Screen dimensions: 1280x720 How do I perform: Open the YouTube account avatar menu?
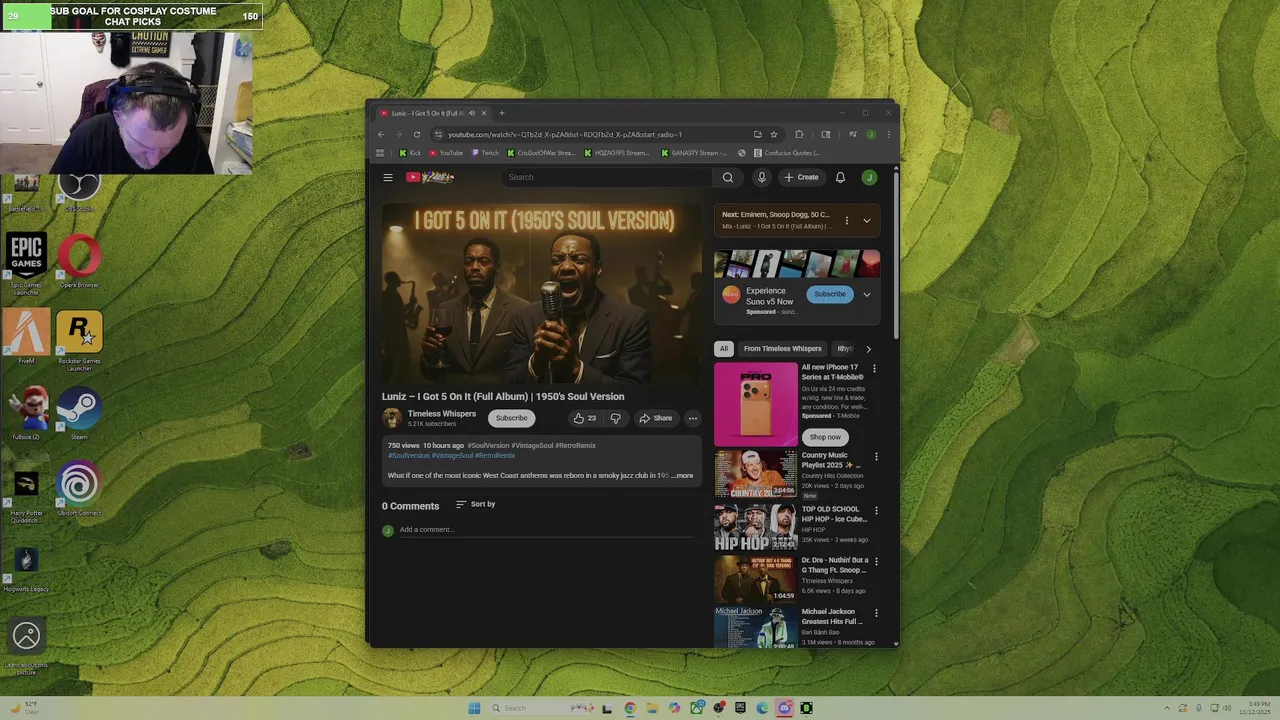click(x=869, y=177)
